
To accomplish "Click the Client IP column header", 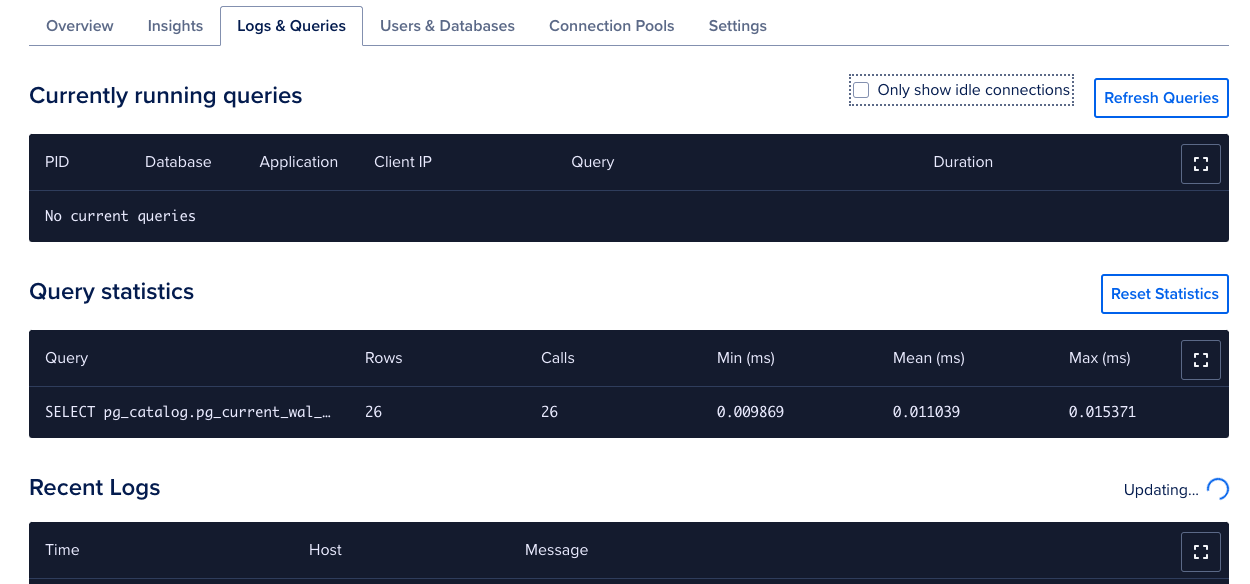I will click(403, 162).
